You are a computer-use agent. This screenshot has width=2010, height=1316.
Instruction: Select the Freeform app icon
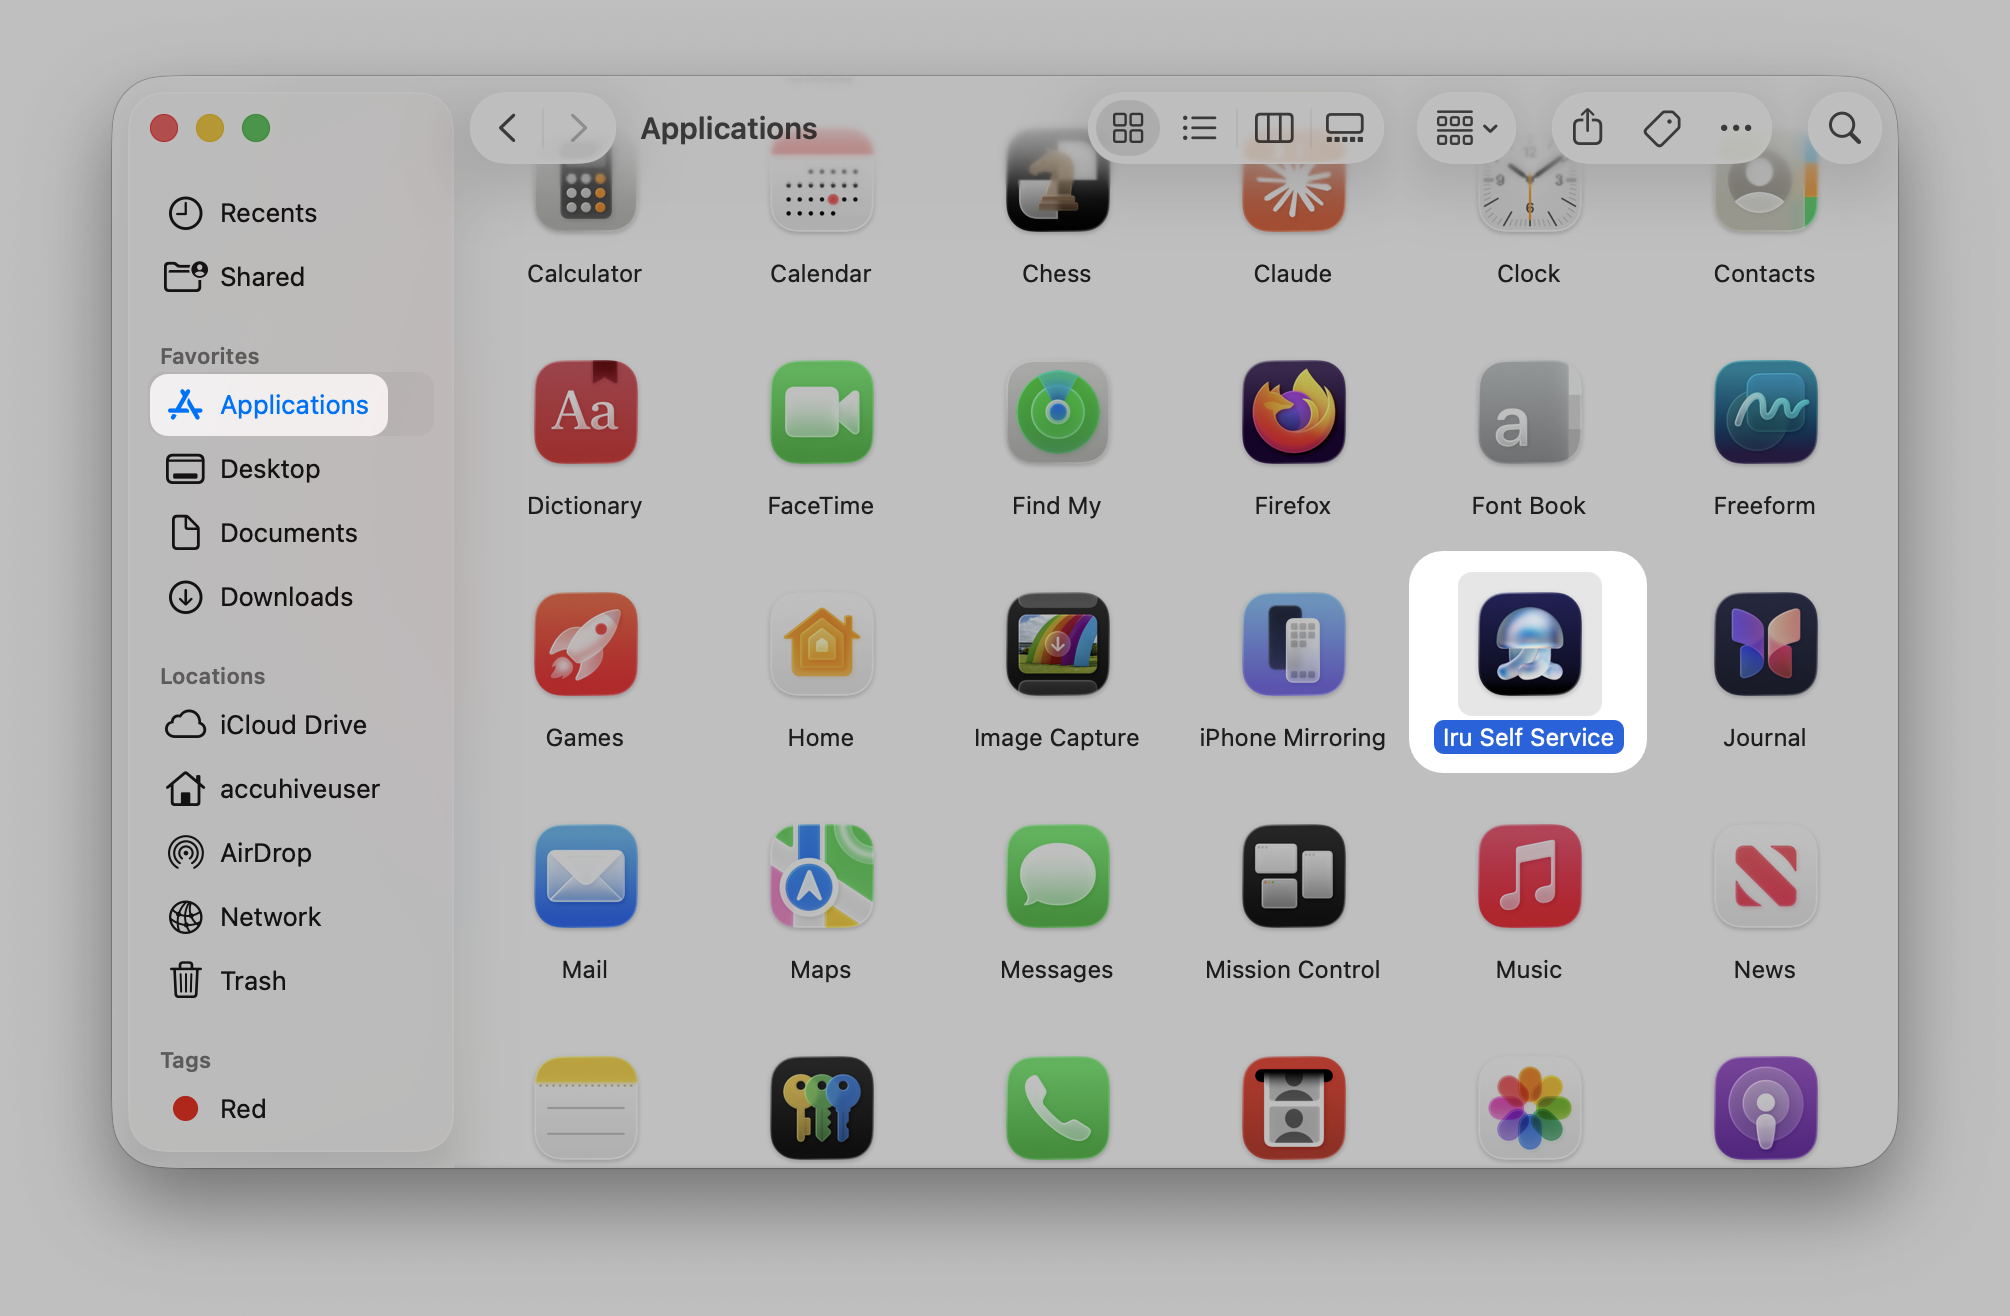coord(1765,412)
